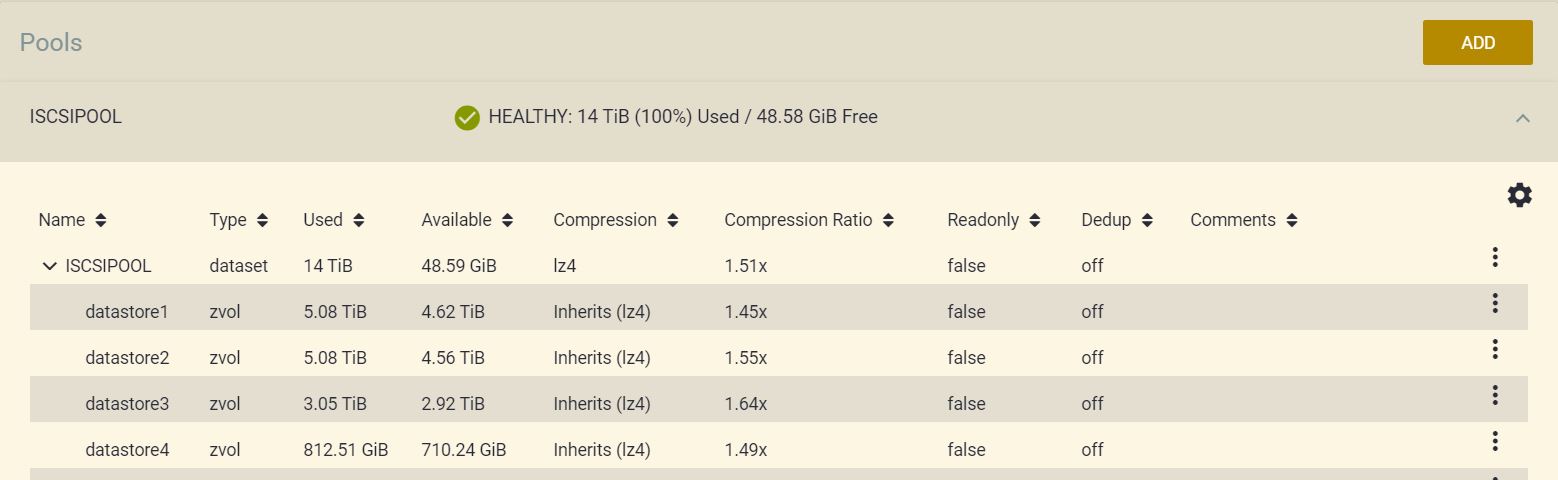Sort by Comments column header
The width and height of the screenshot is (1558, 480).
1244,220
